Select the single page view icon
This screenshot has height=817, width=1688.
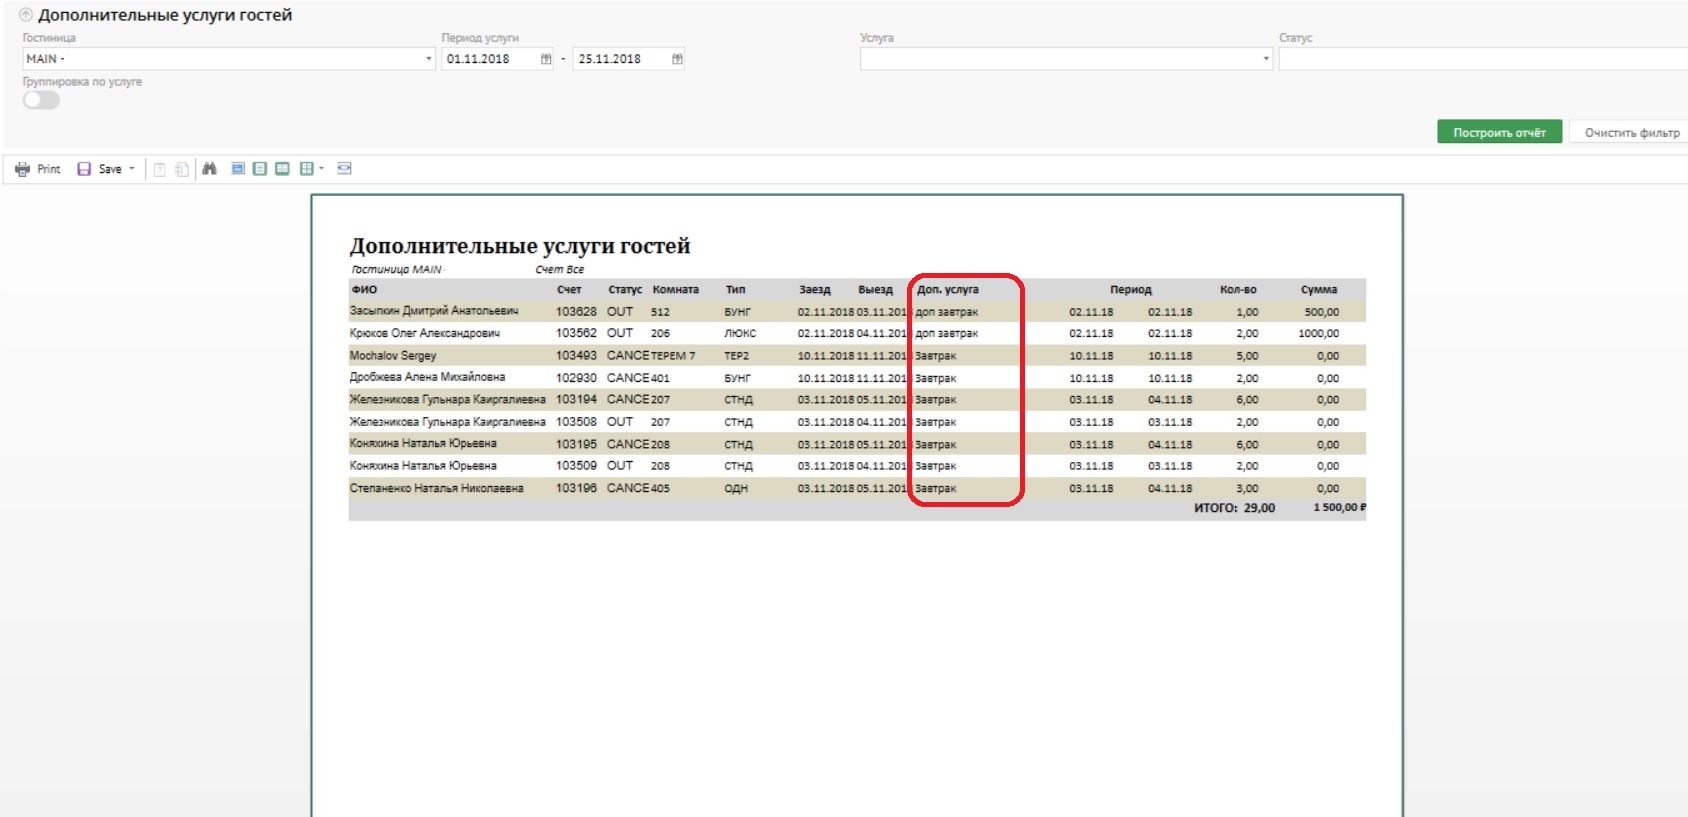click(x=260, y=169)
